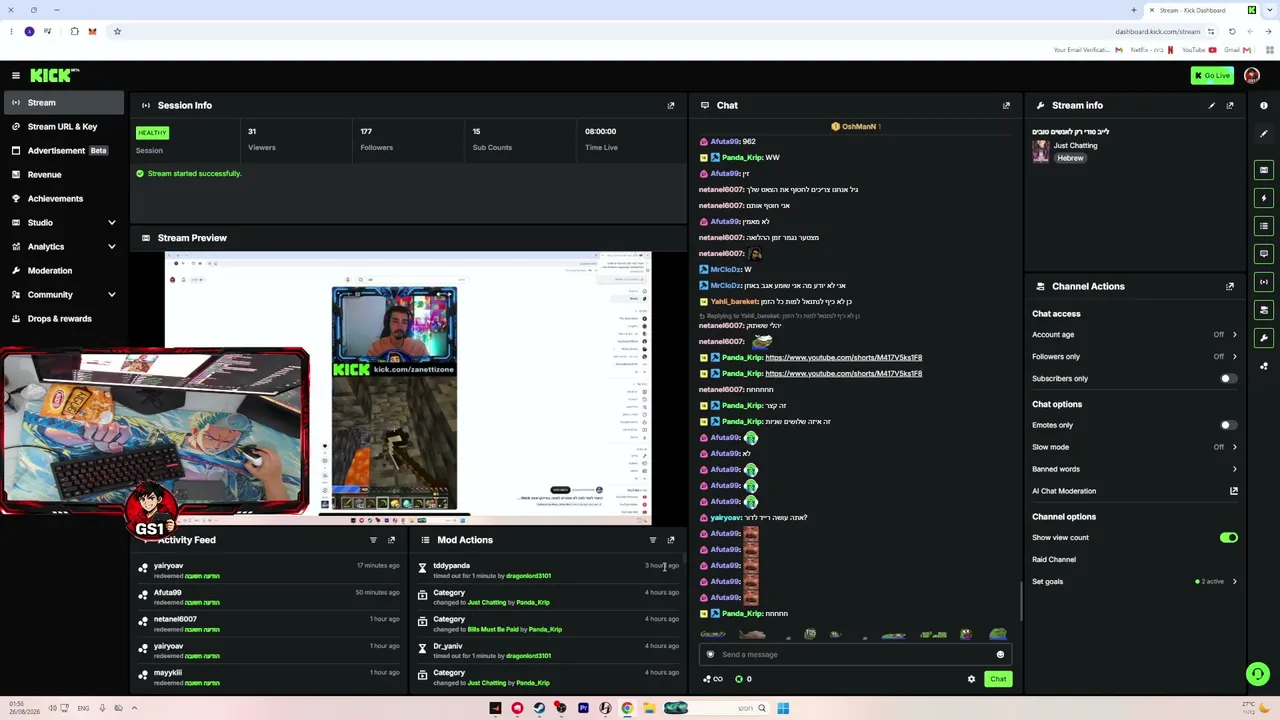The width and height of the screenshot is (1280, 720).
Task: Open Stream URL & Key page
Action: [62, 127]
